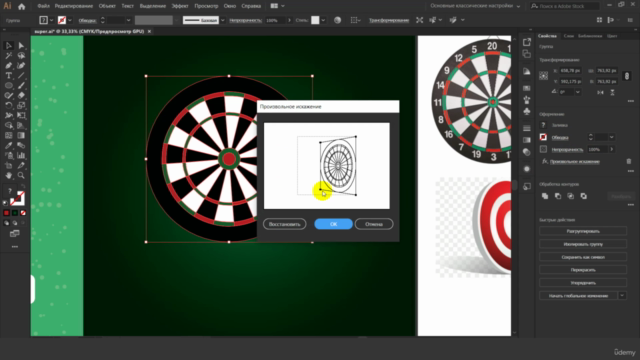Click Exclude pathfinder icon

[584, 196]
